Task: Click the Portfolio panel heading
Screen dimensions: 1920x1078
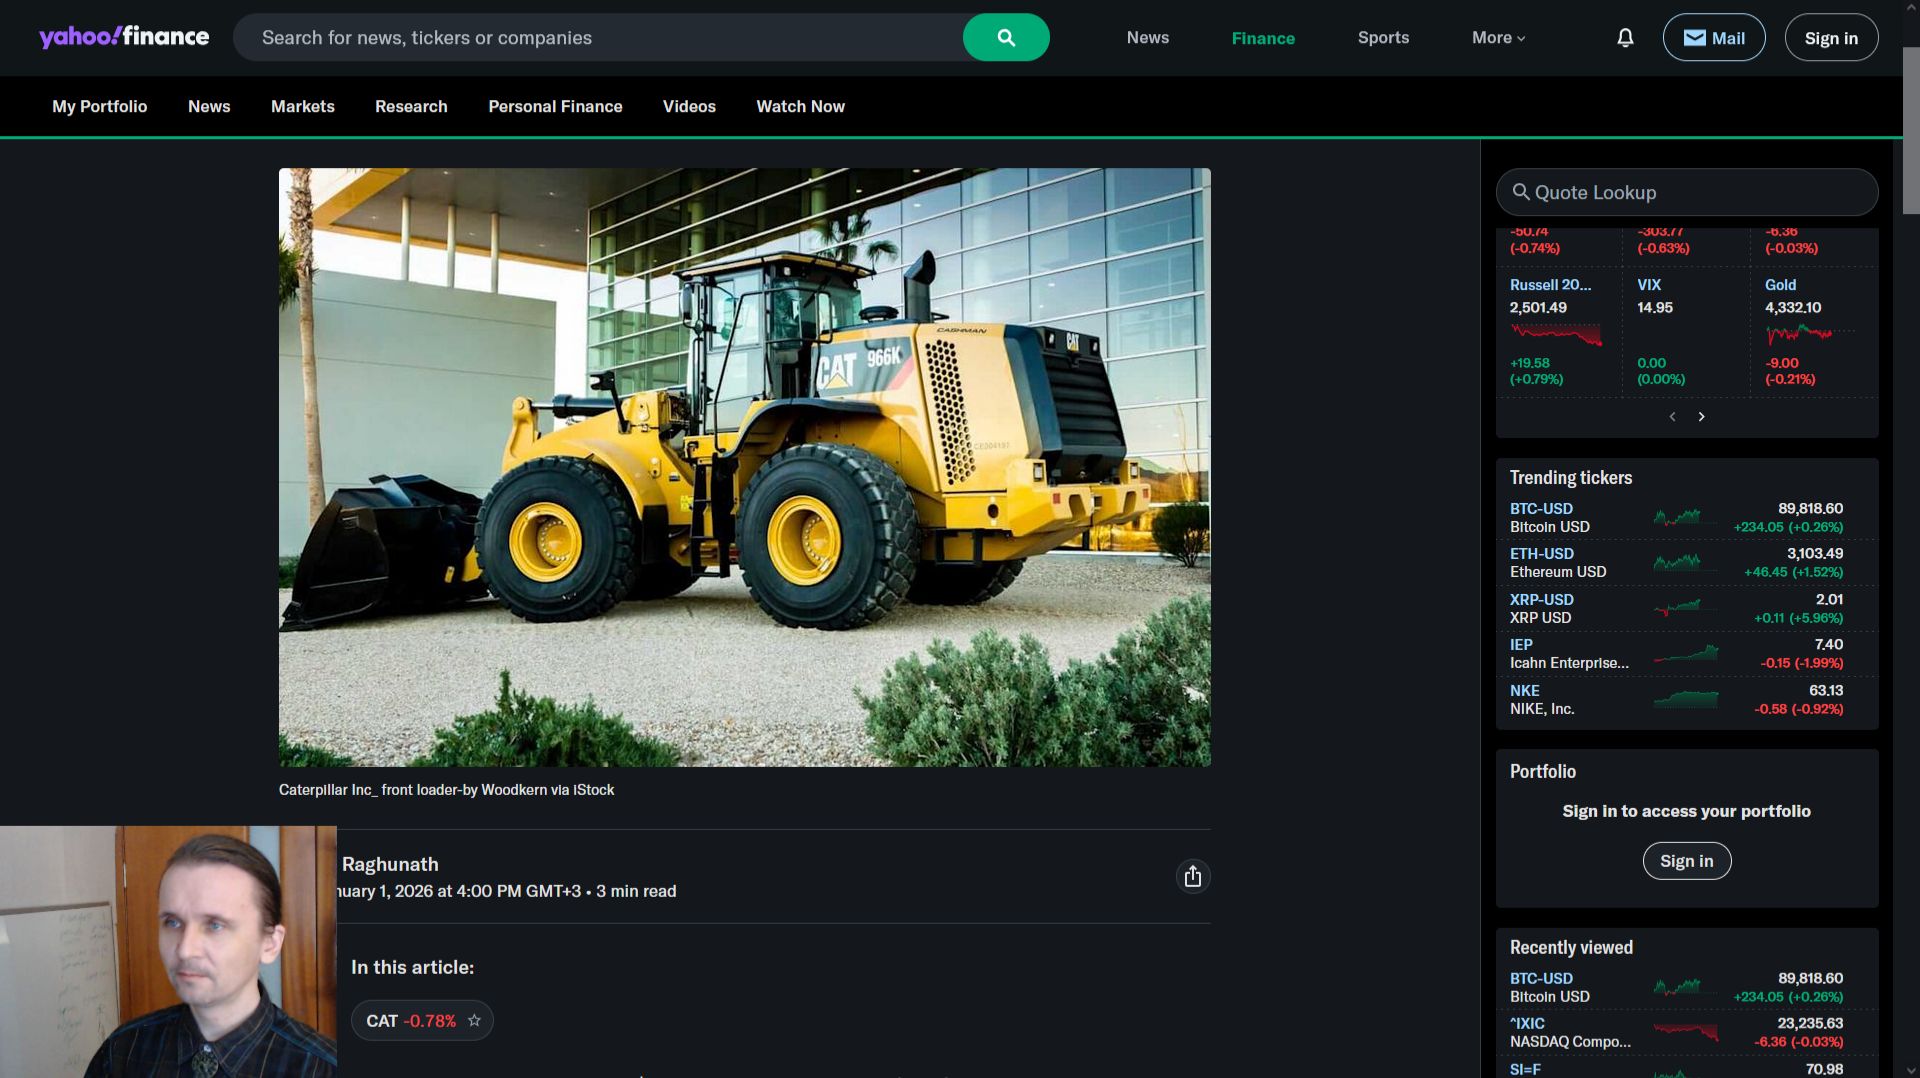Action: (1543, 772)
